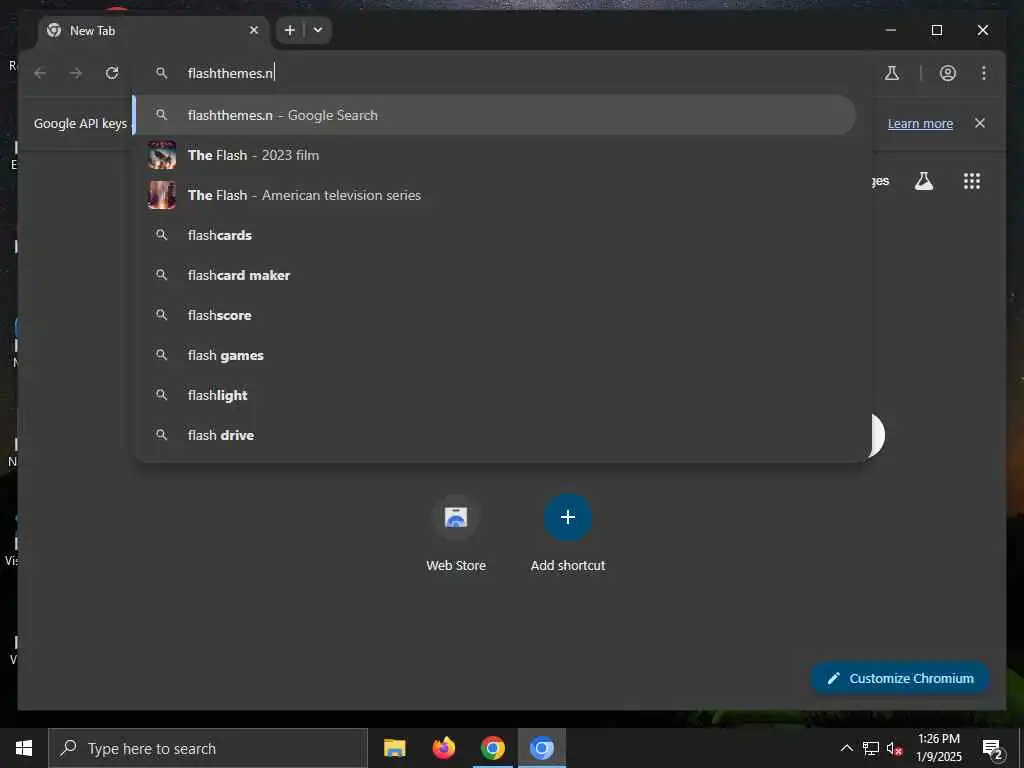Open the Learn more link
This screenshot has height=768, width=1024.
[920, 123]
